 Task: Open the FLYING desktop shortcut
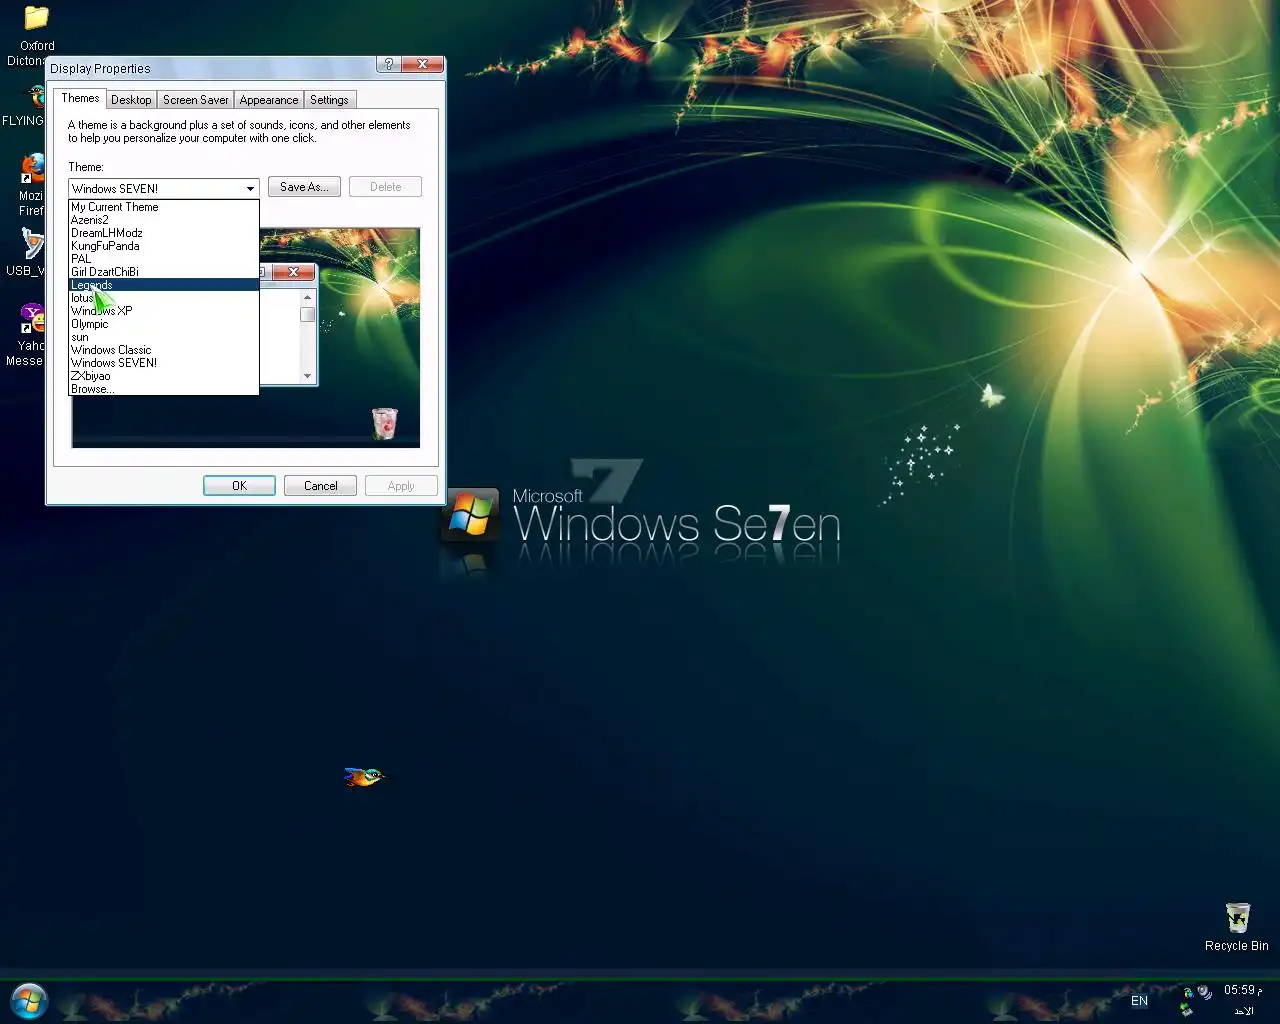click(x=34, y=97)
